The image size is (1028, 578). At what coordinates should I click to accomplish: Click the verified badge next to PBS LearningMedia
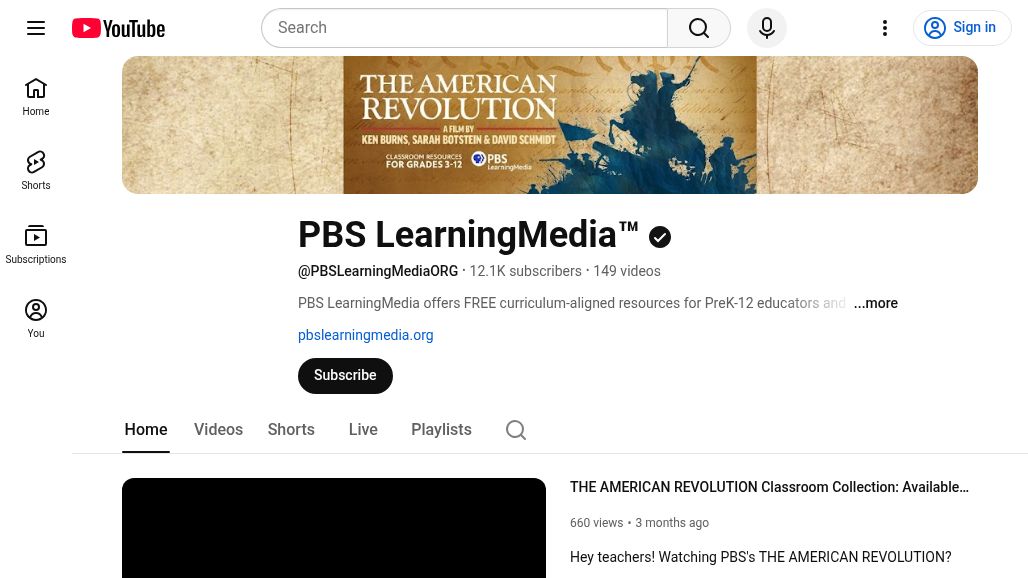(x=659, y=237)
